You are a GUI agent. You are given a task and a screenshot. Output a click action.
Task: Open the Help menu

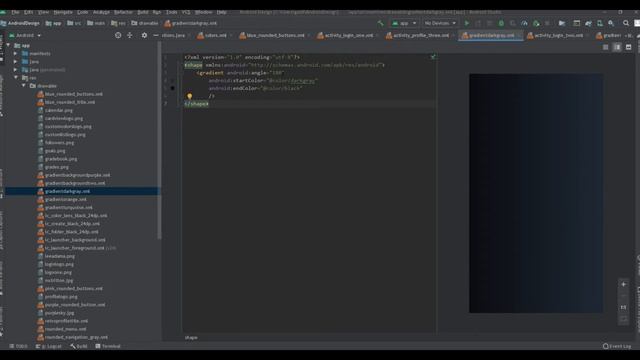point(221,12)
